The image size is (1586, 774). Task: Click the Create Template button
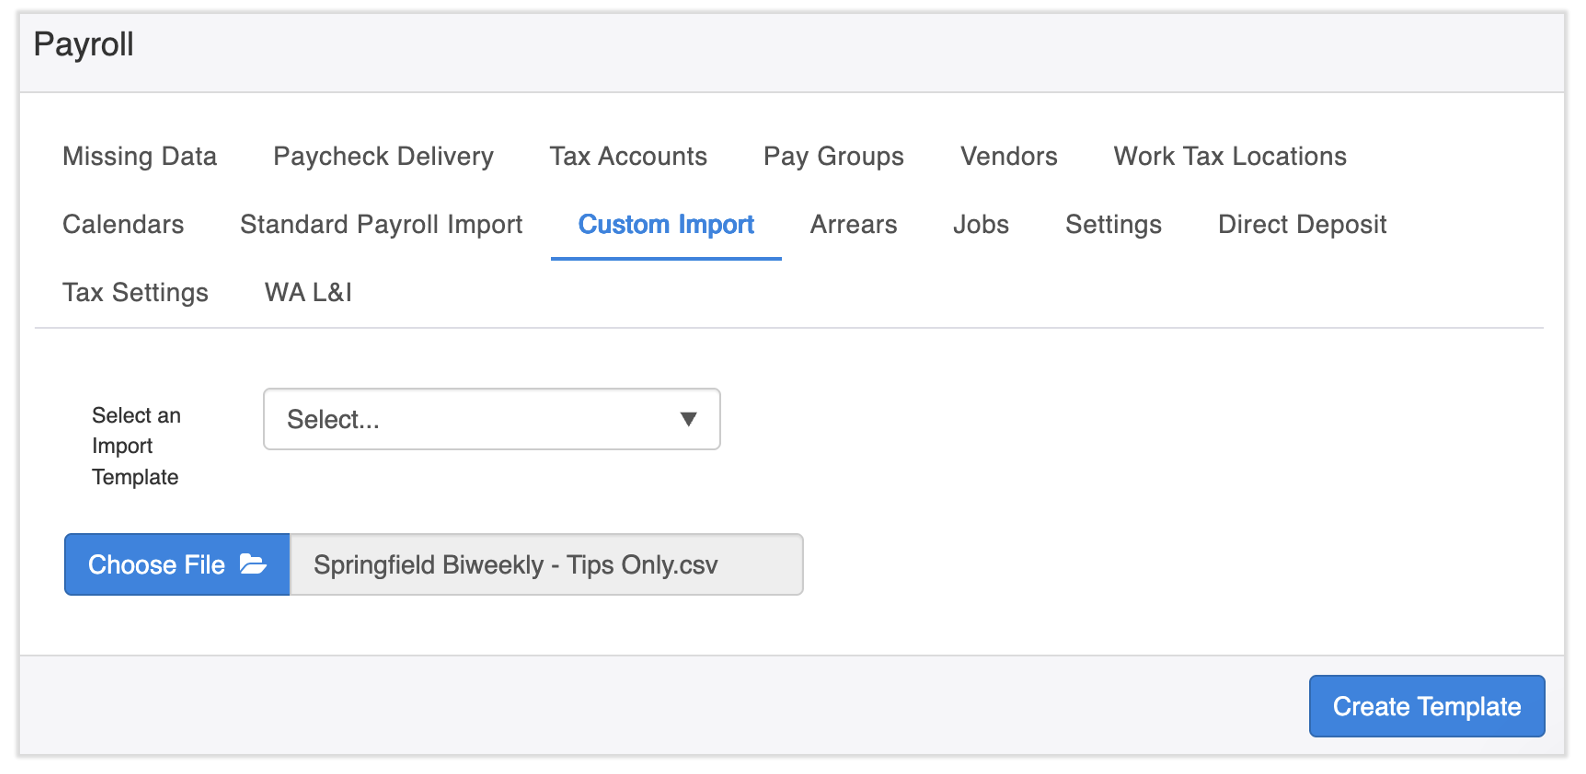[x=1426, y=707]
